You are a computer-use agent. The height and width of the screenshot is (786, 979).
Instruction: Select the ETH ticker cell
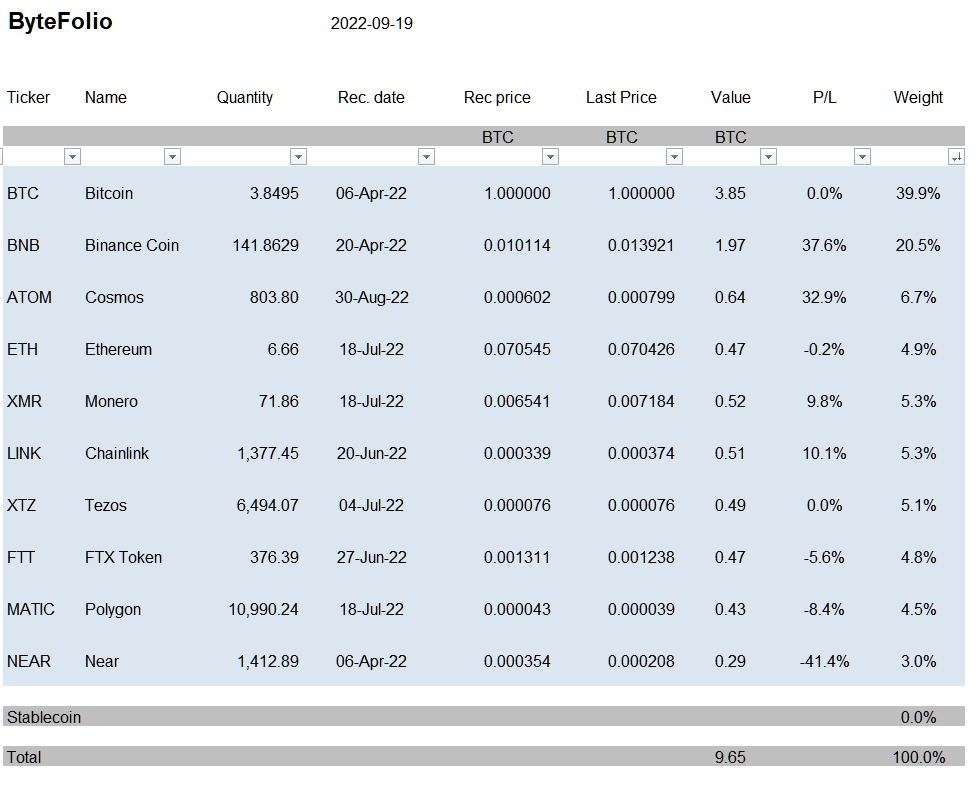[22, 349]
